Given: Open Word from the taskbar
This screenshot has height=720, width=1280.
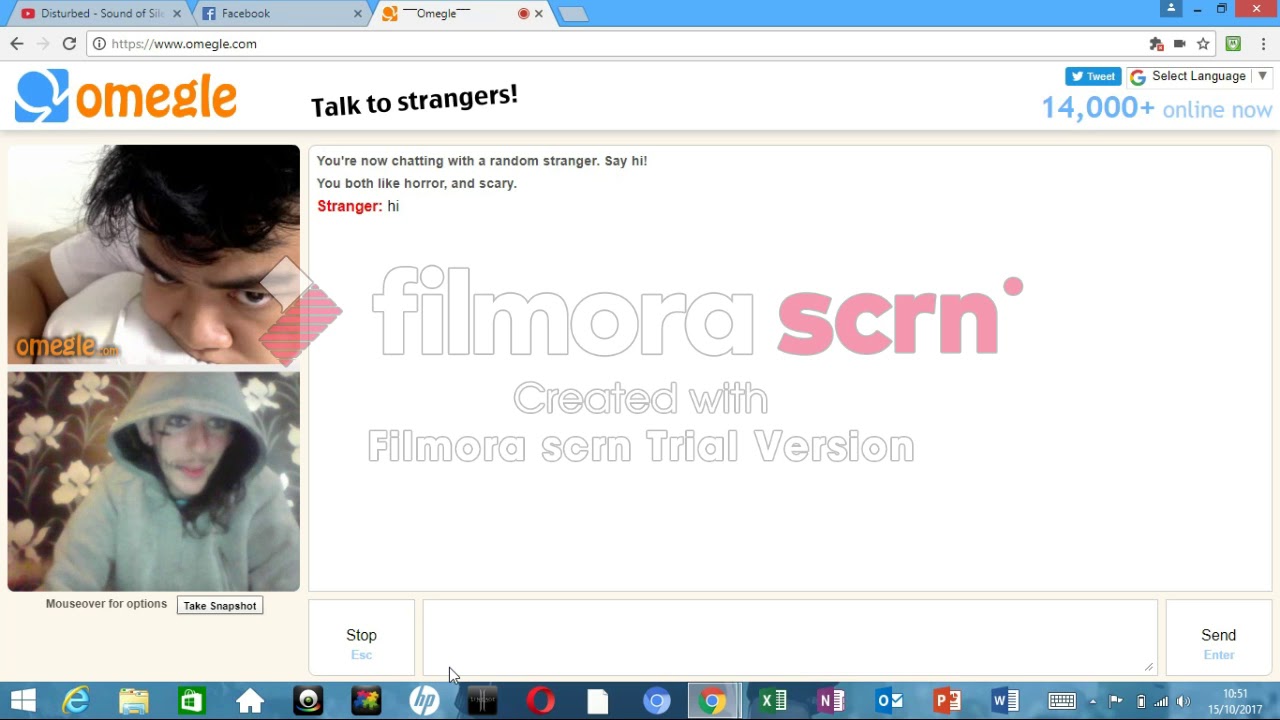Looking at the screenshot, I should click(x=1004, y=701).
